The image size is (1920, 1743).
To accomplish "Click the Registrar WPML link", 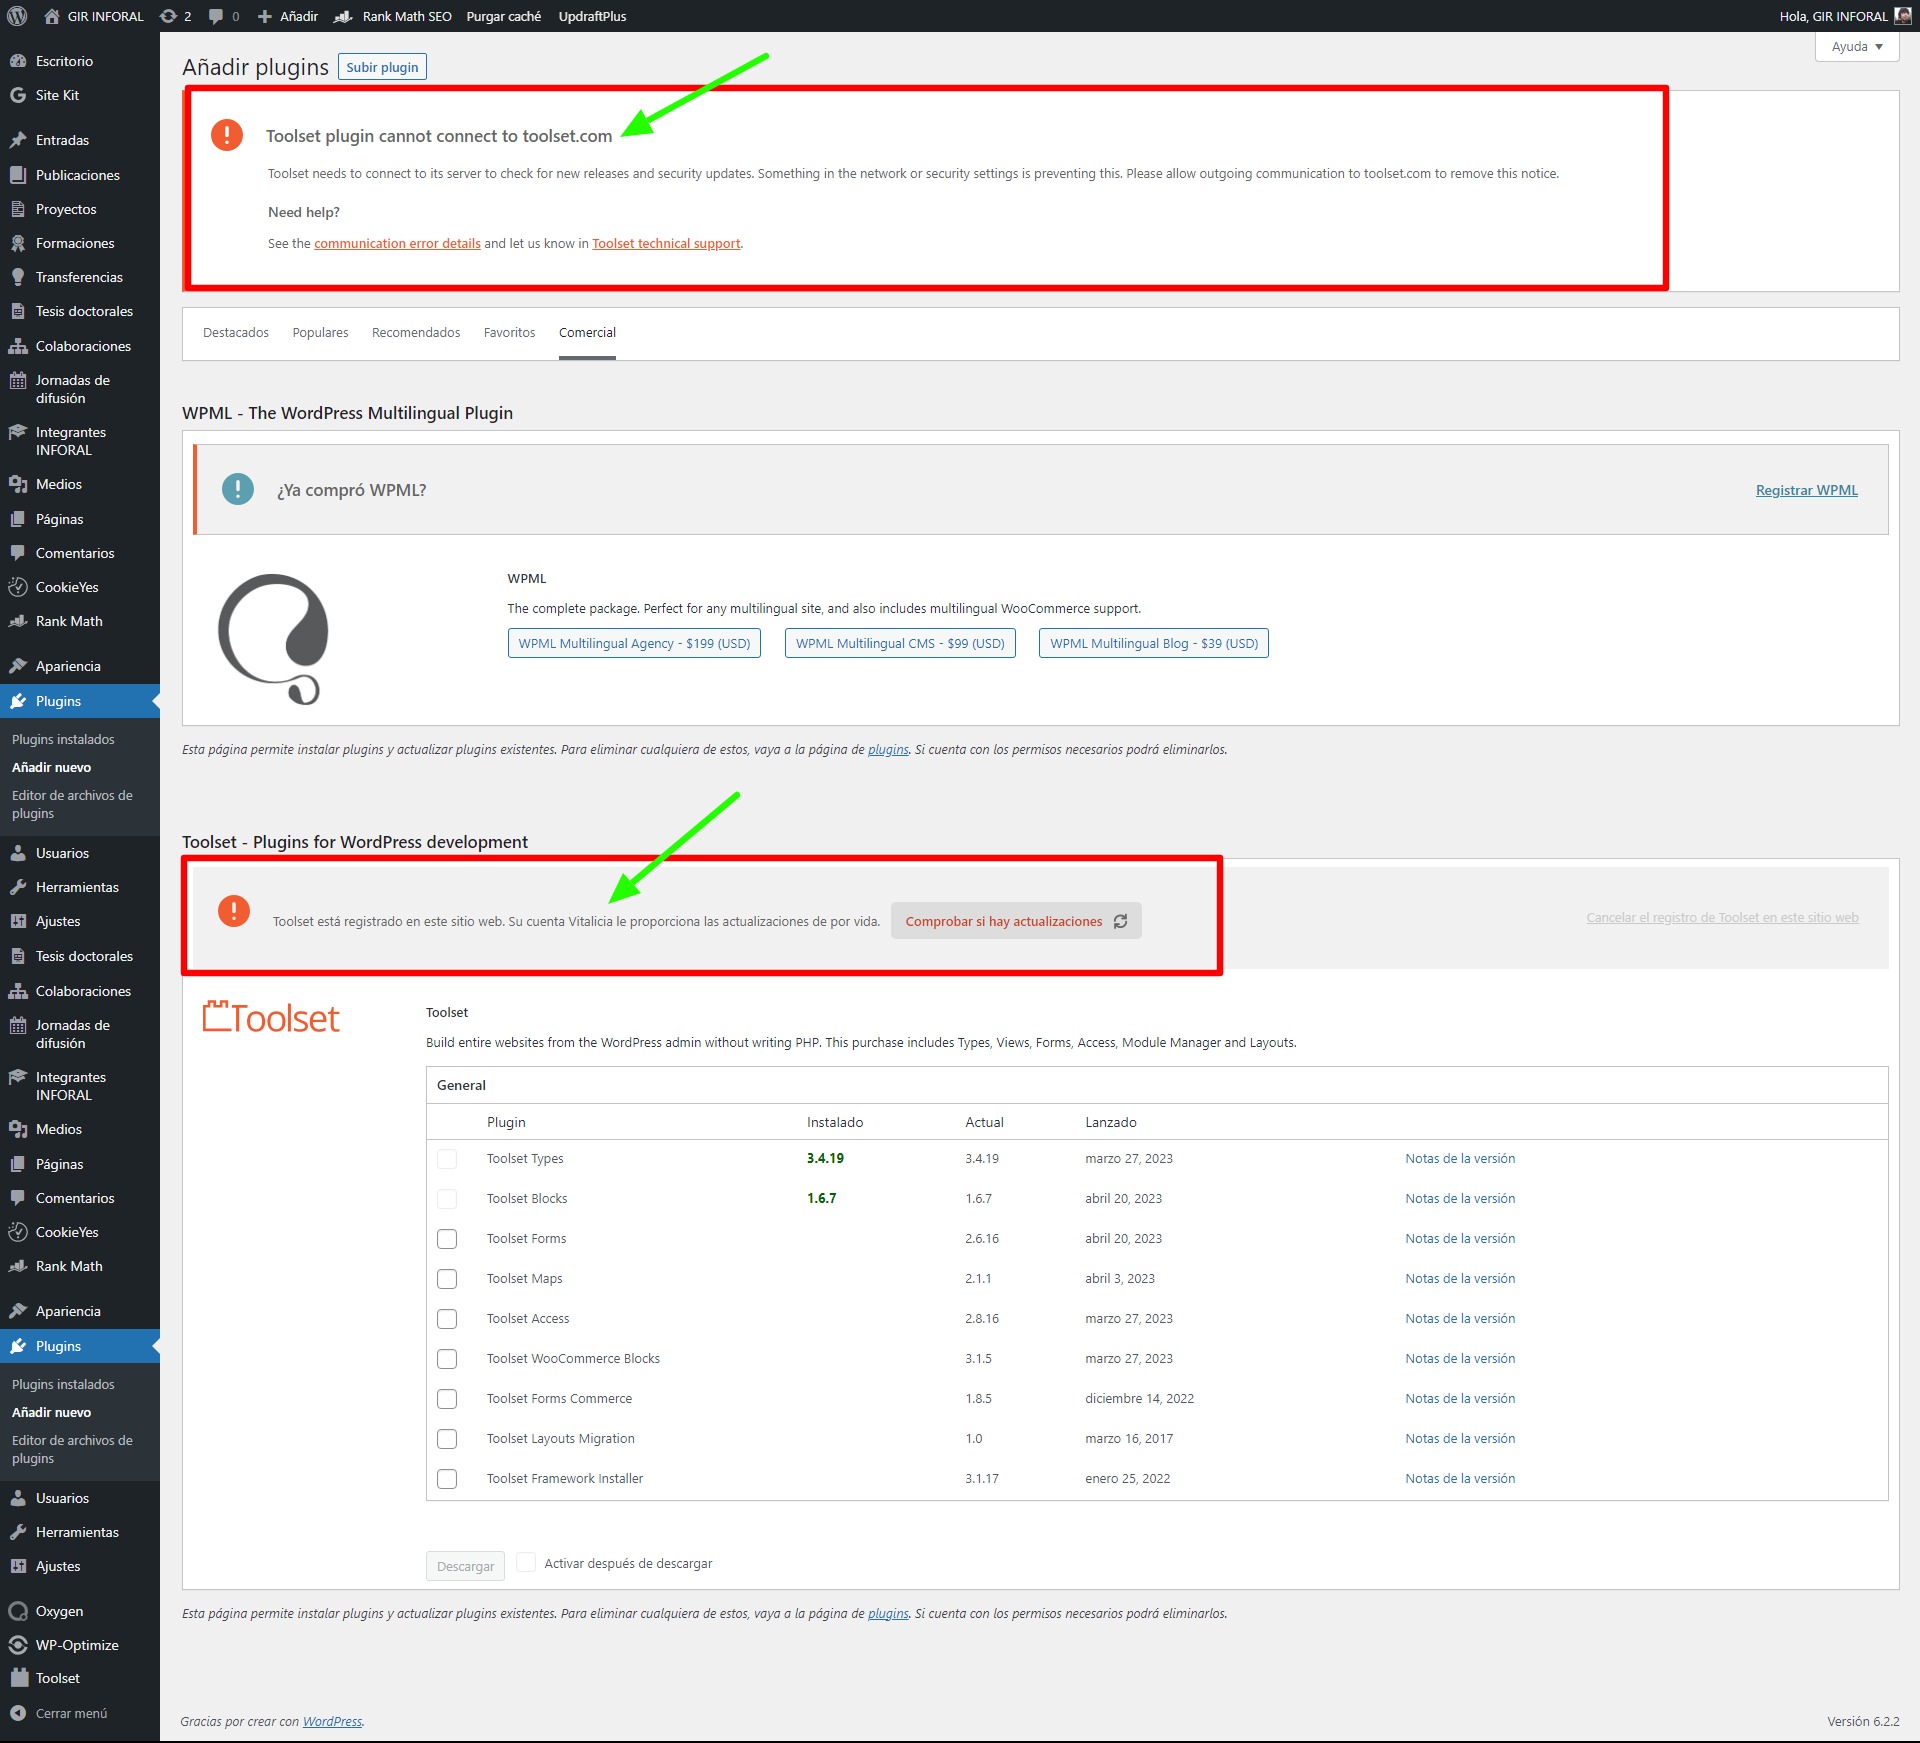I will 1806,490.
